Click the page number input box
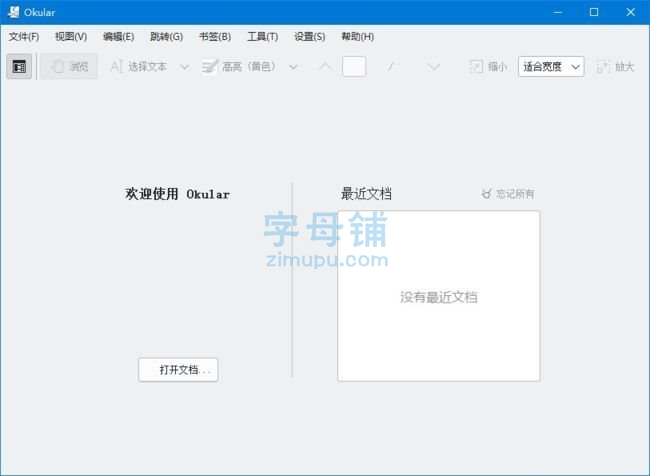Screen dimensions: 650x476 click(x=354, y=66)
